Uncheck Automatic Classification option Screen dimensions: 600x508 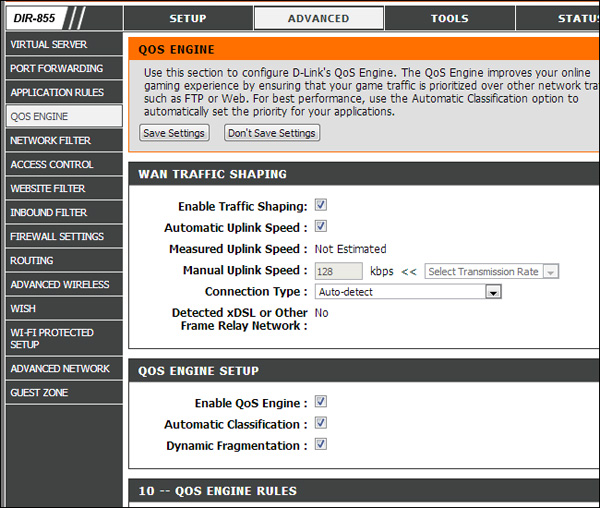tap(321, 424)
